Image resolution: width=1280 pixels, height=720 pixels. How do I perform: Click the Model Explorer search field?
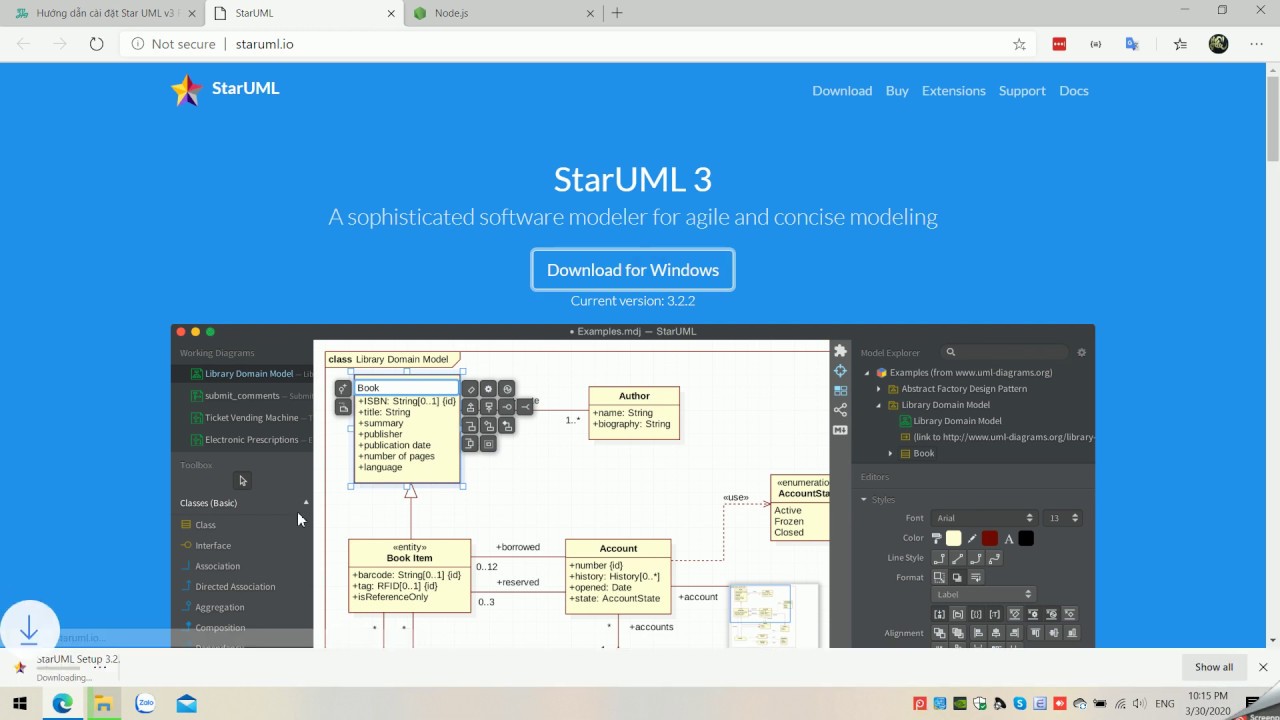click(x=1004, y=352)
